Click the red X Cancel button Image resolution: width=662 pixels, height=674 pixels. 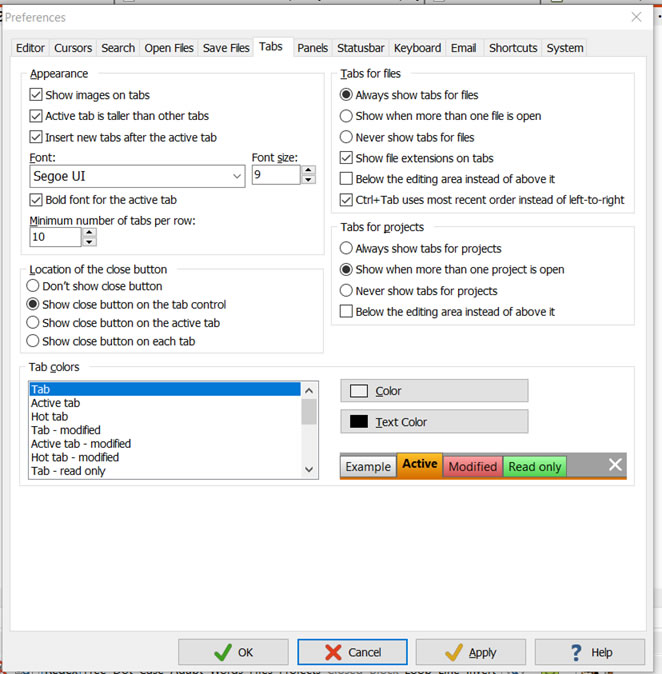click(x=351, y=652)
